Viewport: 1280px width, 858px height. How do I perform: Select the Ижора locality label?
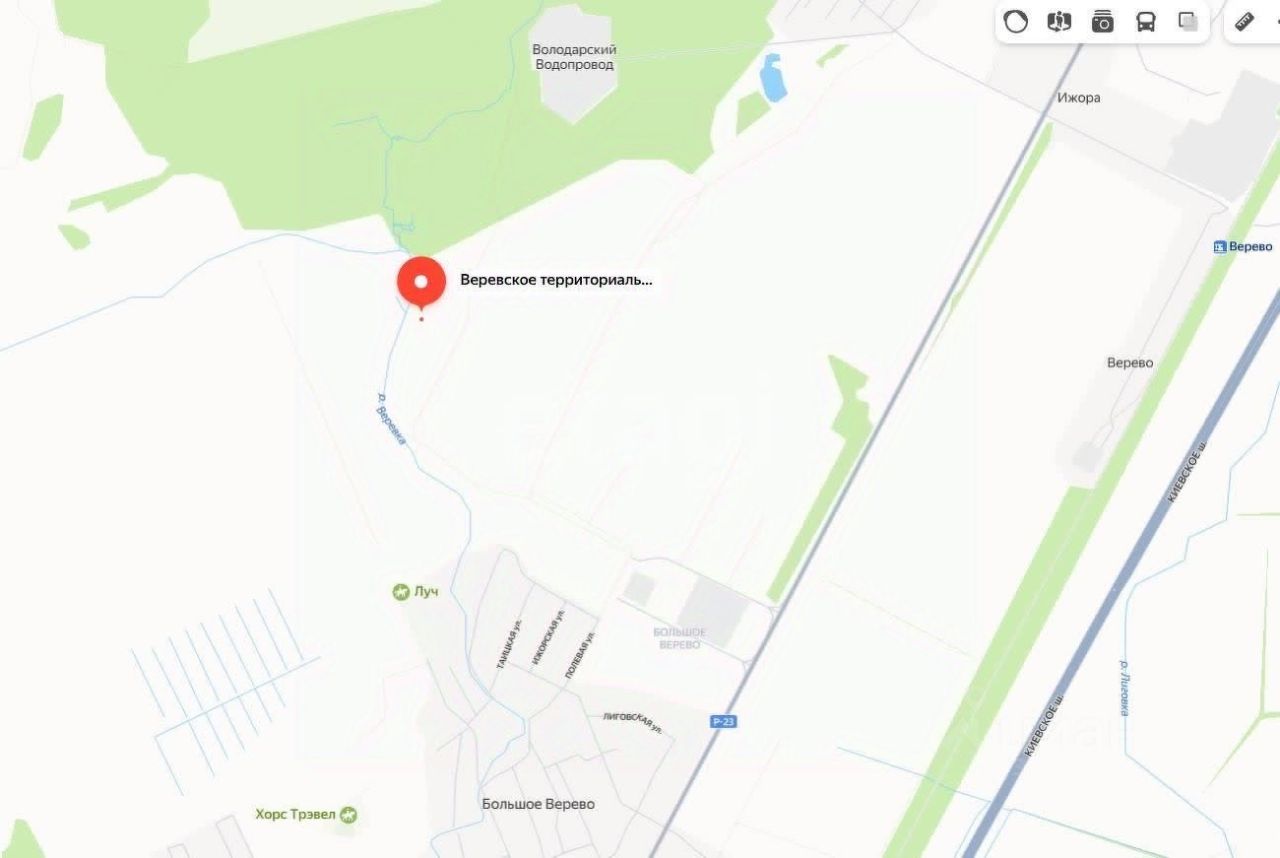click(x=1079, y=98)
